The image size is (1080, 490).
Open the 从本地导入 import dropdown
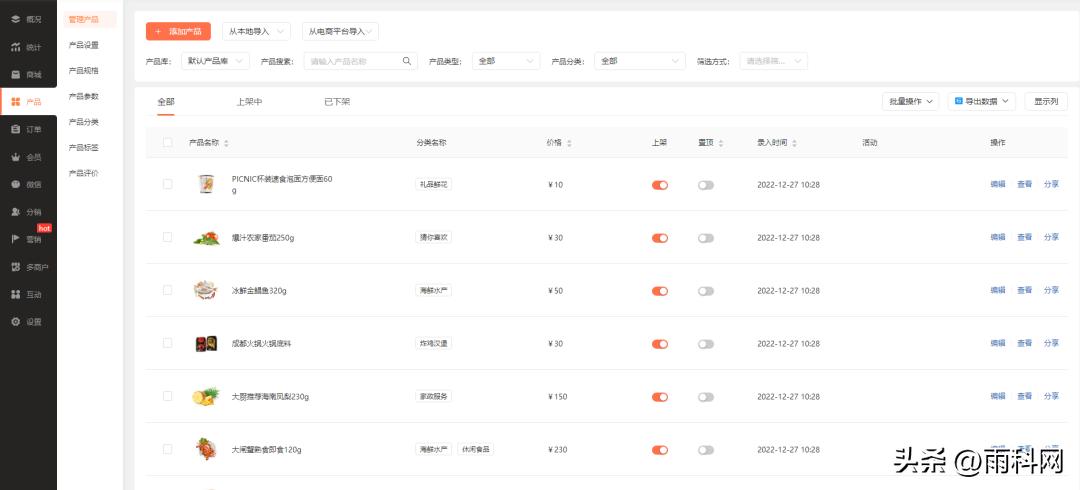click(256, 32)
